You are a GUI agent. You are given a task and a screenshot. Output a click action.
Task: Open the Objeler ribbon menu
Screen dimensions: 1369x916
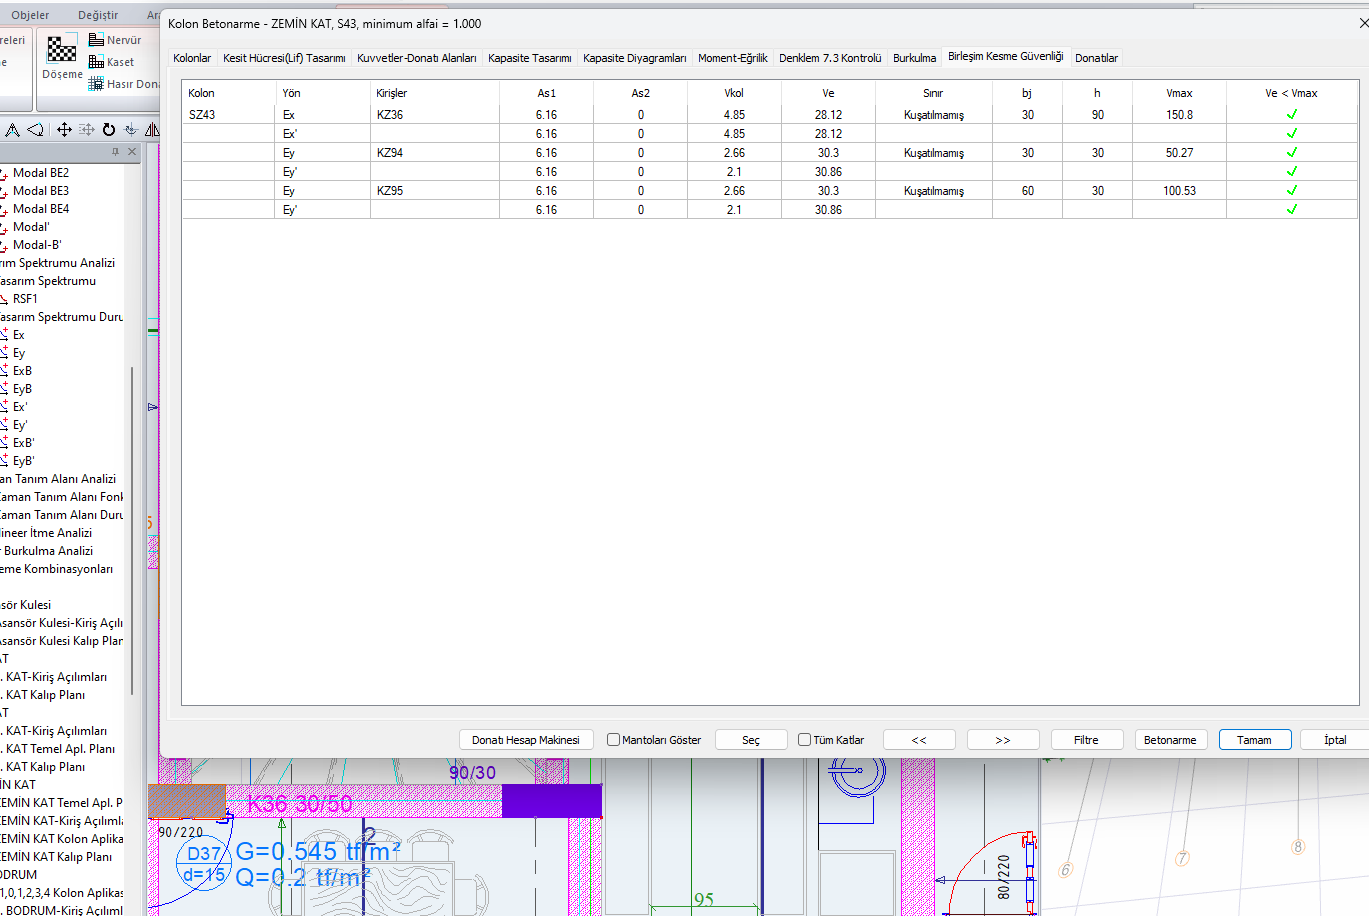30,15
